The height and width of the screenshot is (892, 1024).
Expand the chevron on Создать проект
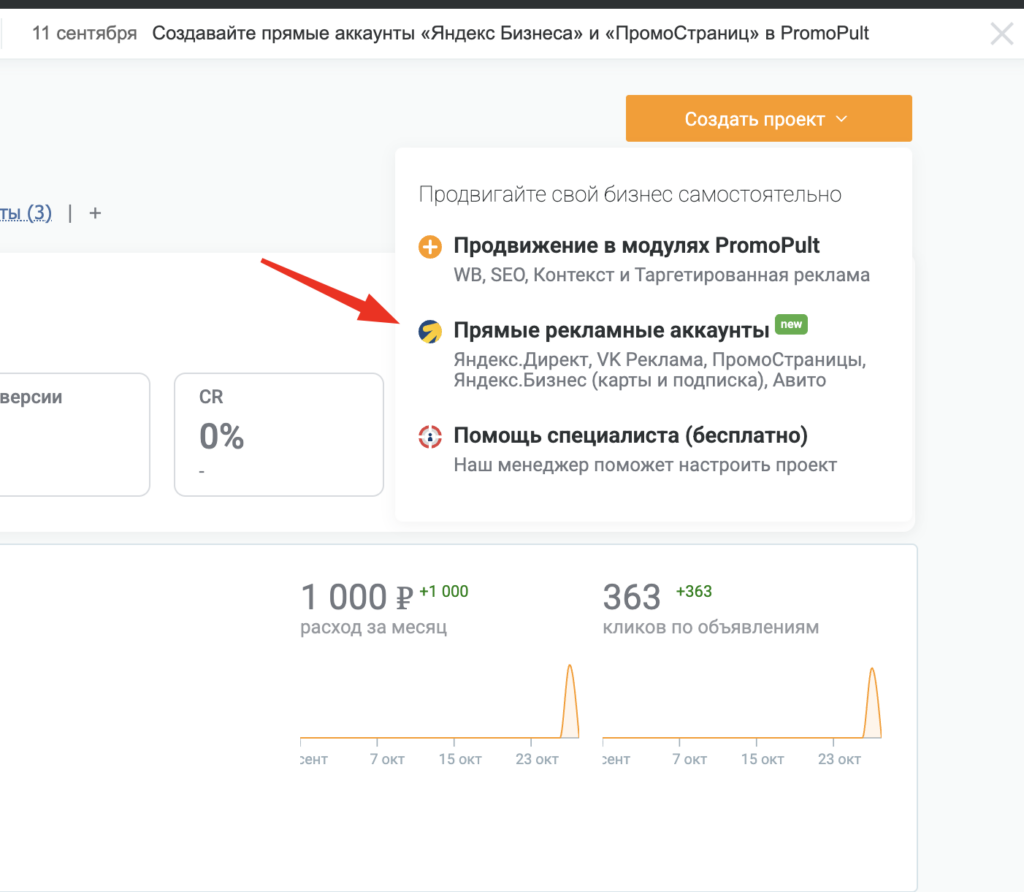coord(841,119)
